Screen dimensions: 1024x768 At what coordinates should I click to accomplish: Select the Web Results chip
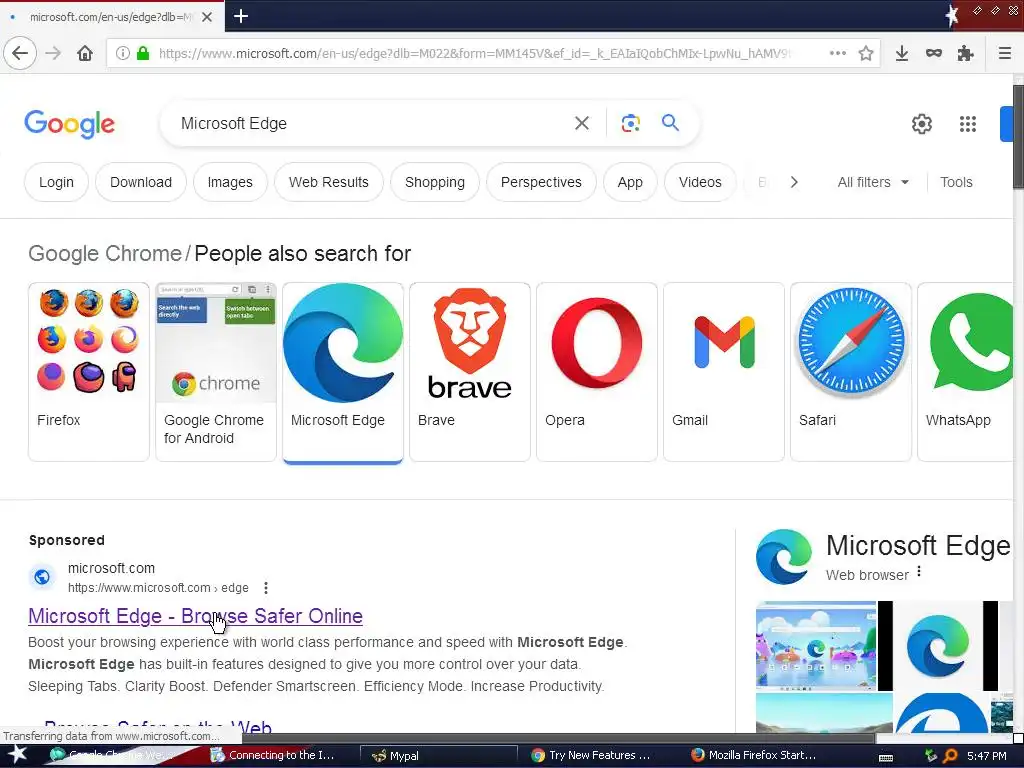pos(328,182)
